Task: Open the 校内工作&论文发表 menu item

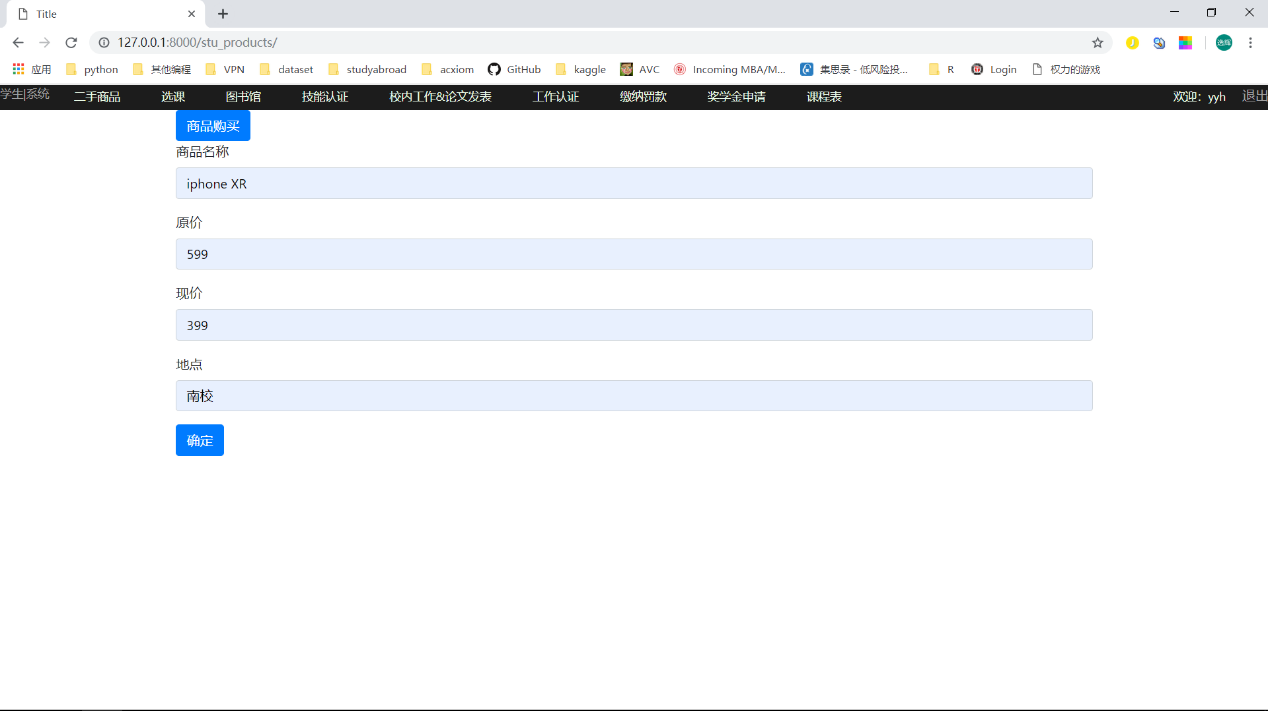Action: click(x=440, y=97)
